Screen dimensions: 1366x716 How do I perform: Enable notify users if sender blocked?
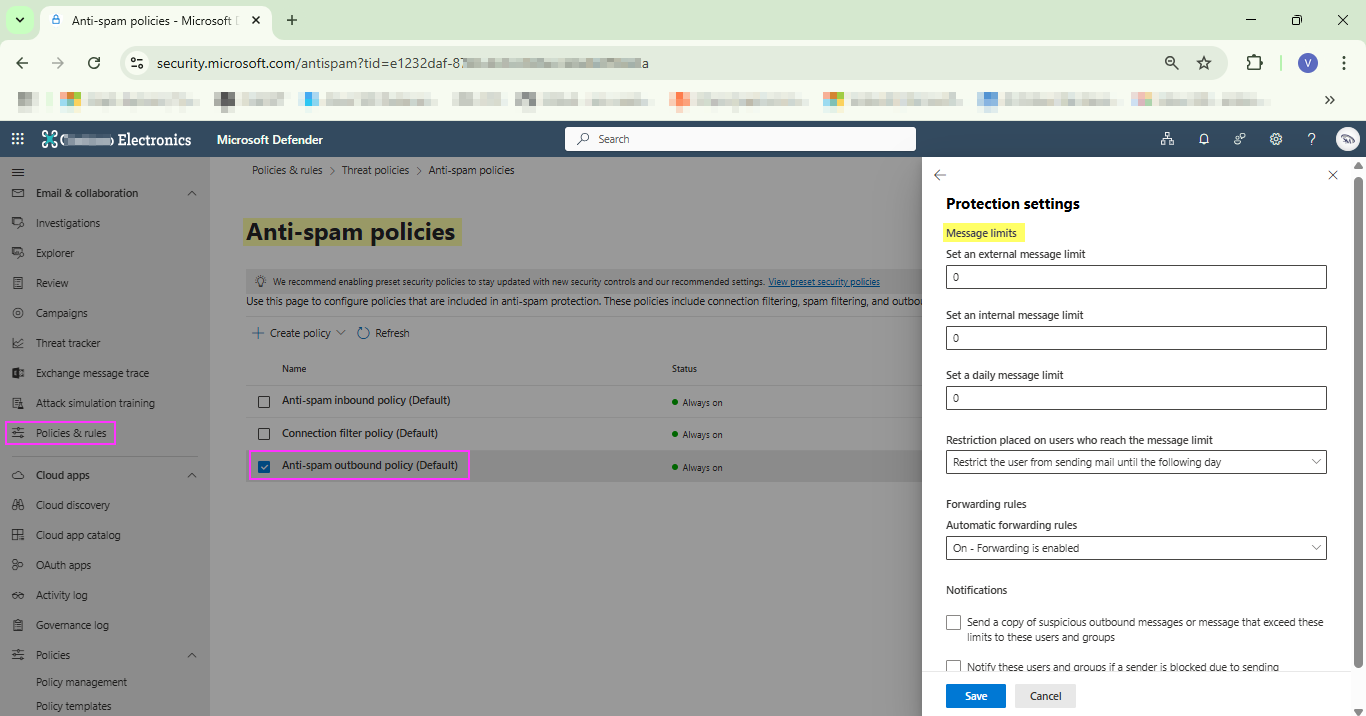tap(953, 667)
